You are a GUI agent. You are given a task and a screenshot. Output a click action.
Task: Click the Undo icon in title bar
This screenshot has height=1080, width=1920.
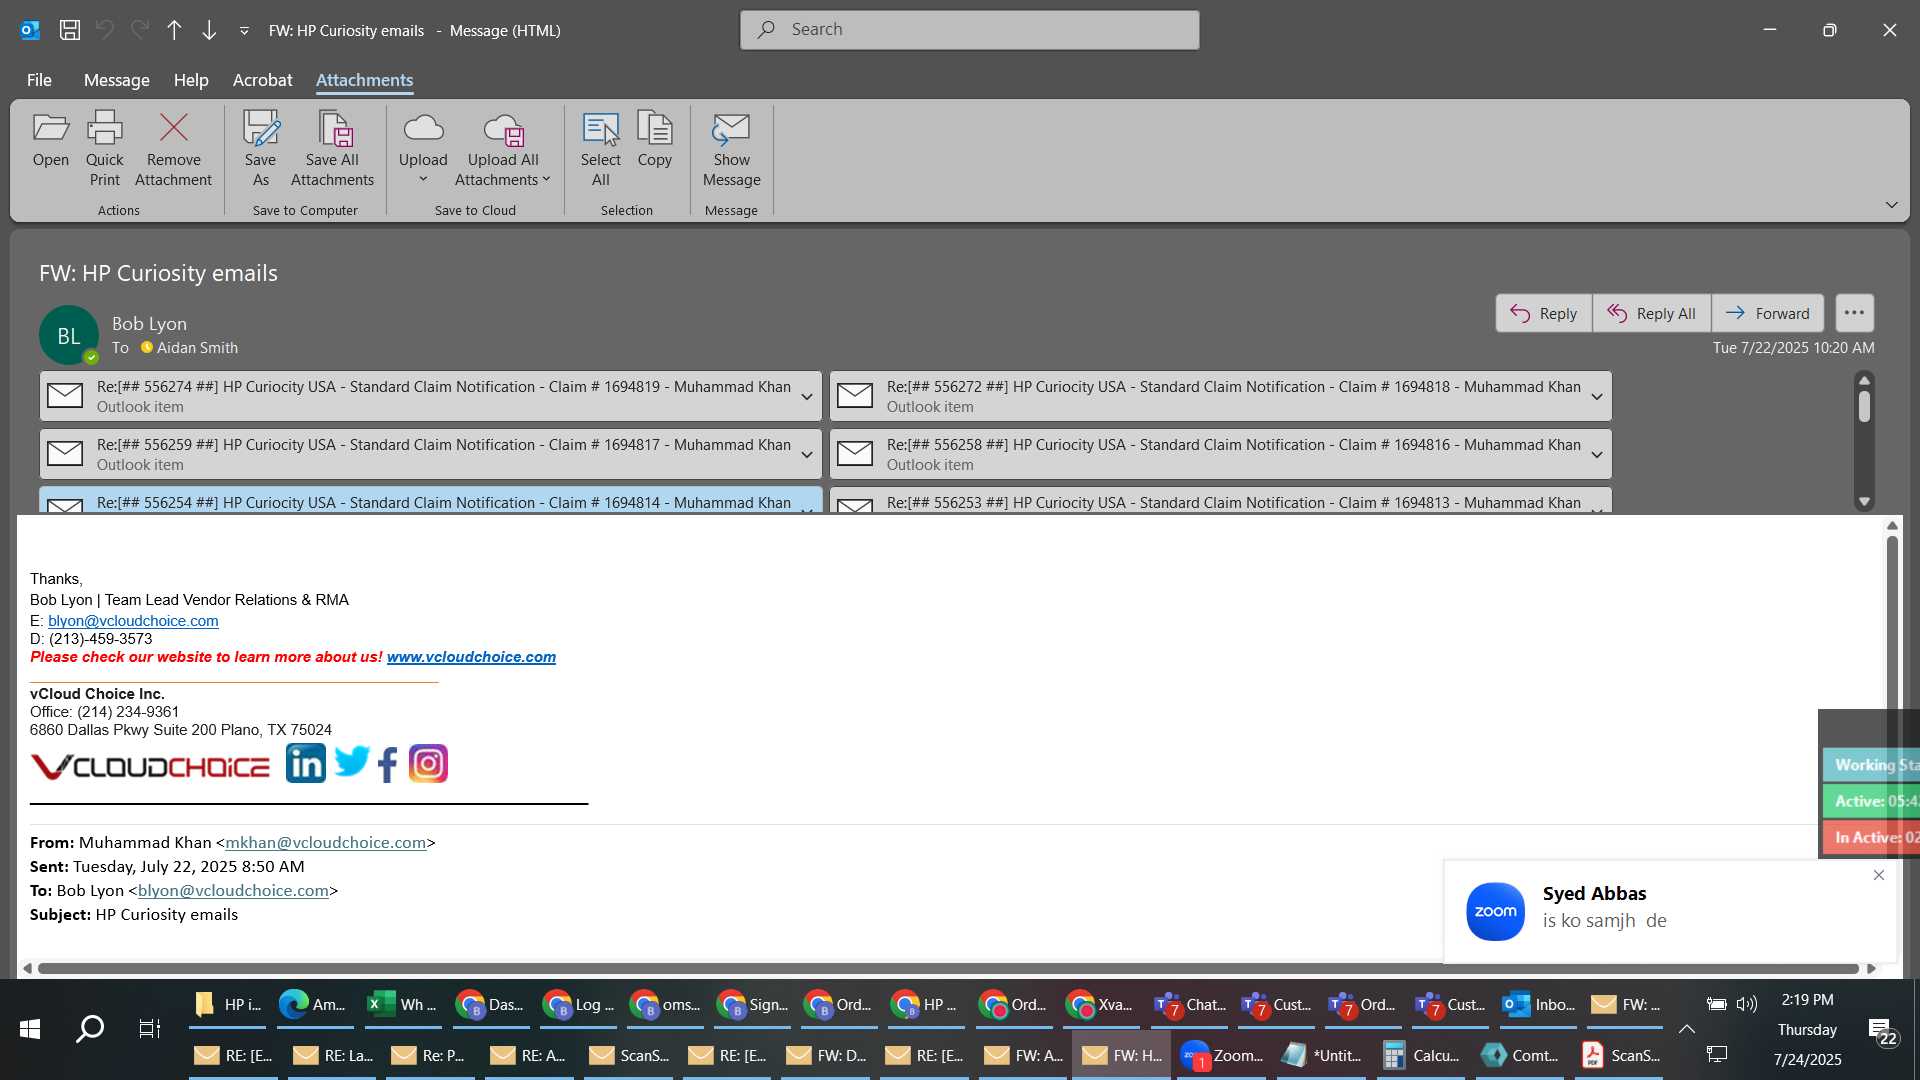click(105, 30)
